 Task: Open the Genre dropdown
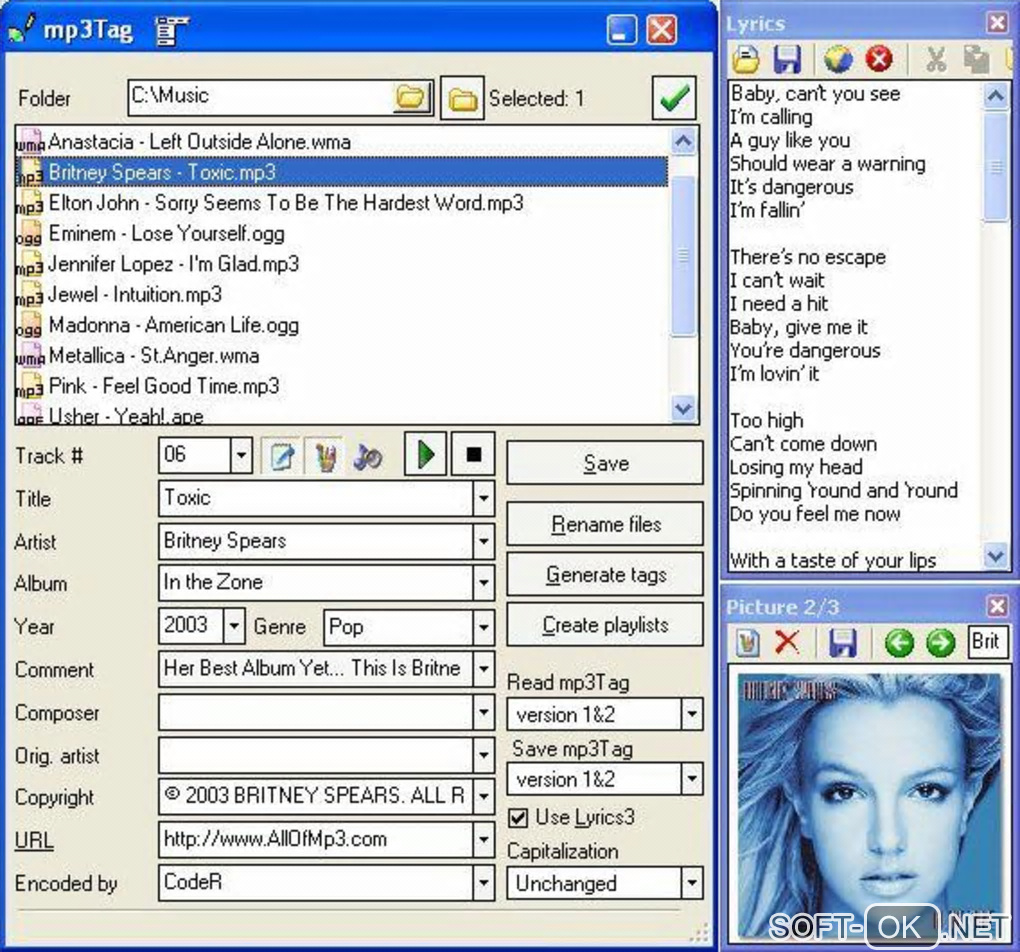483,627
